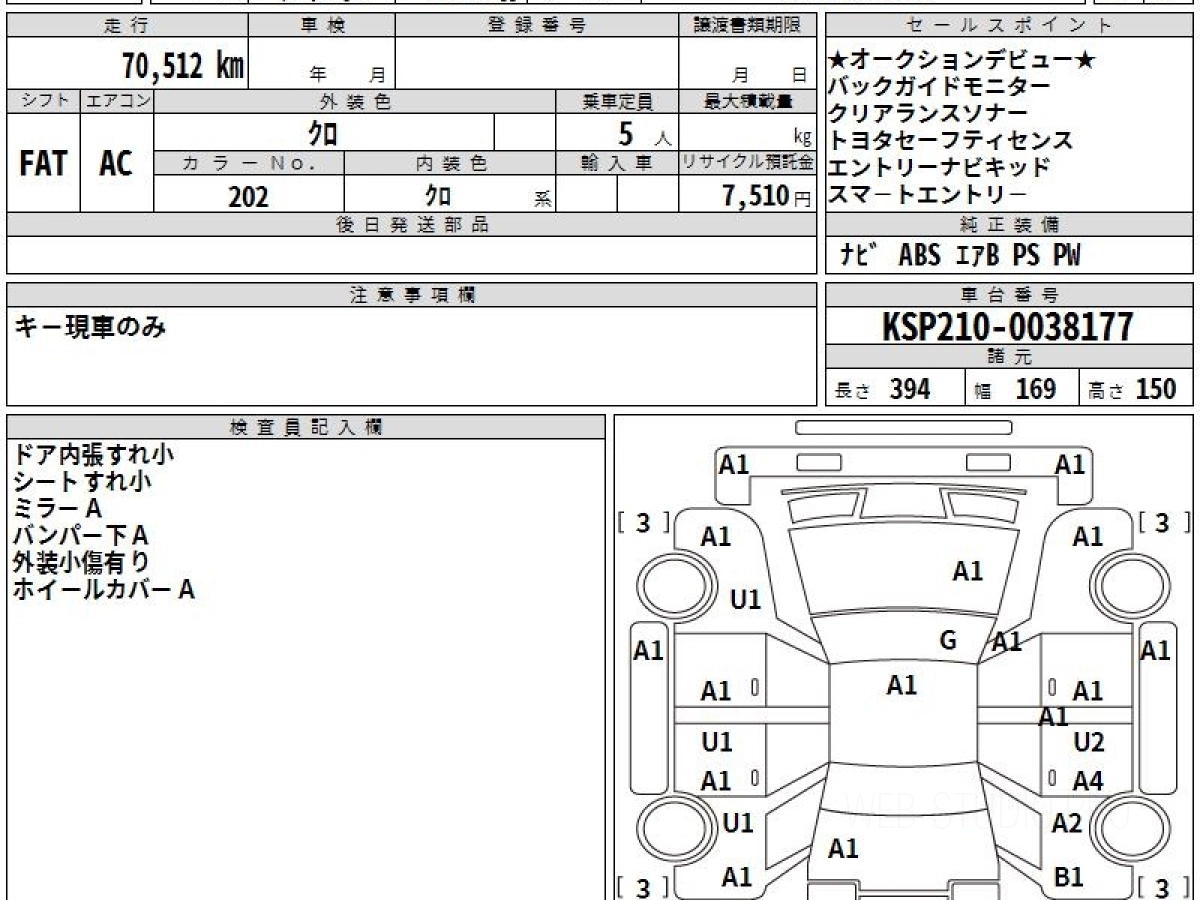Viewport: 1200px width, 900px height.
Task: Select the 登録番号 header
Action: (x=536, y=26)
